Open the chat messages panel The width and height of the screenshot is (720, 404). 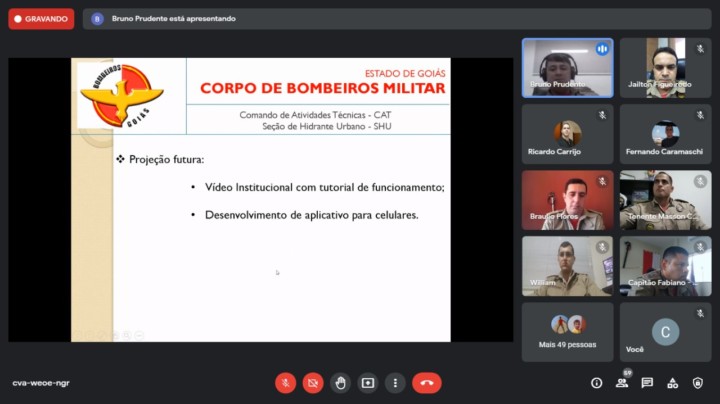pyautogui.click(x=647, y=383)
